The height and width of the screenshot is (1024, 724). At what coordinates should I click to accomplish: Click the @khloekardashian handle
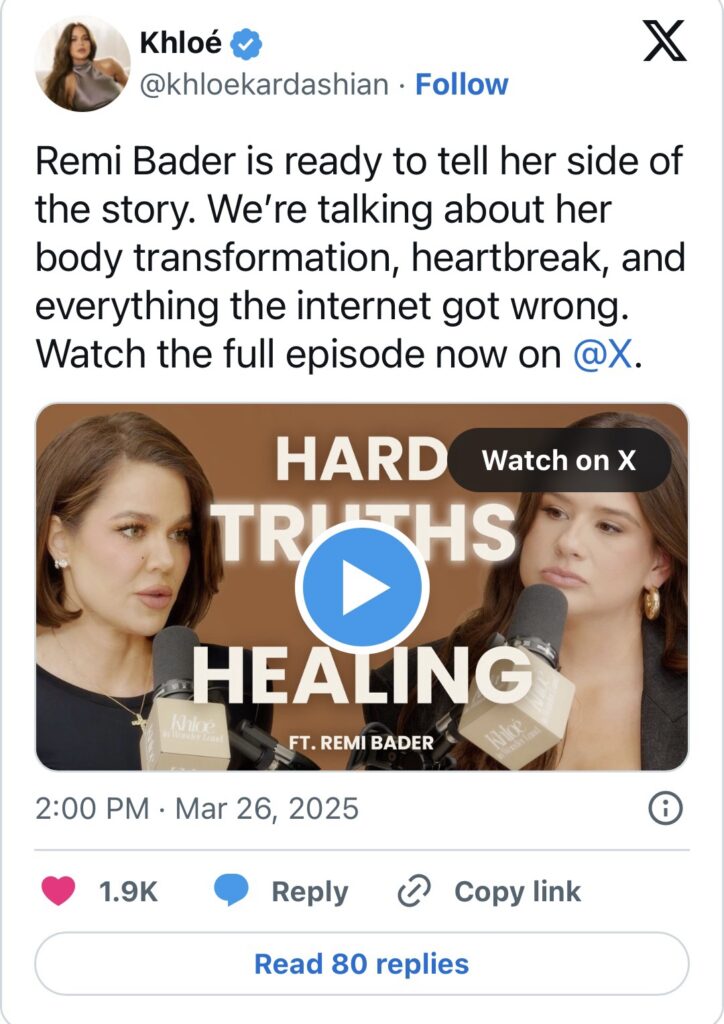[x=264, y=85]
